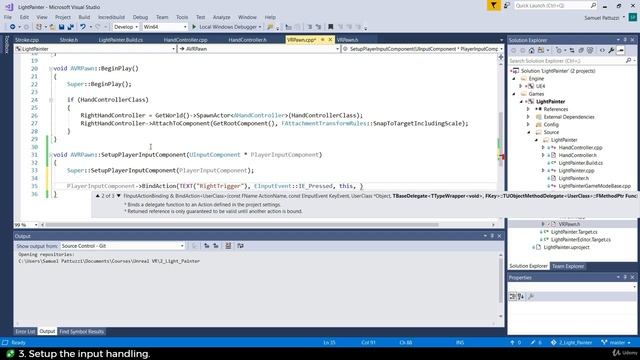Collapse the BeginPlay function outline
The width and height of the screenshot is (640, 360).
click(51, 69)
